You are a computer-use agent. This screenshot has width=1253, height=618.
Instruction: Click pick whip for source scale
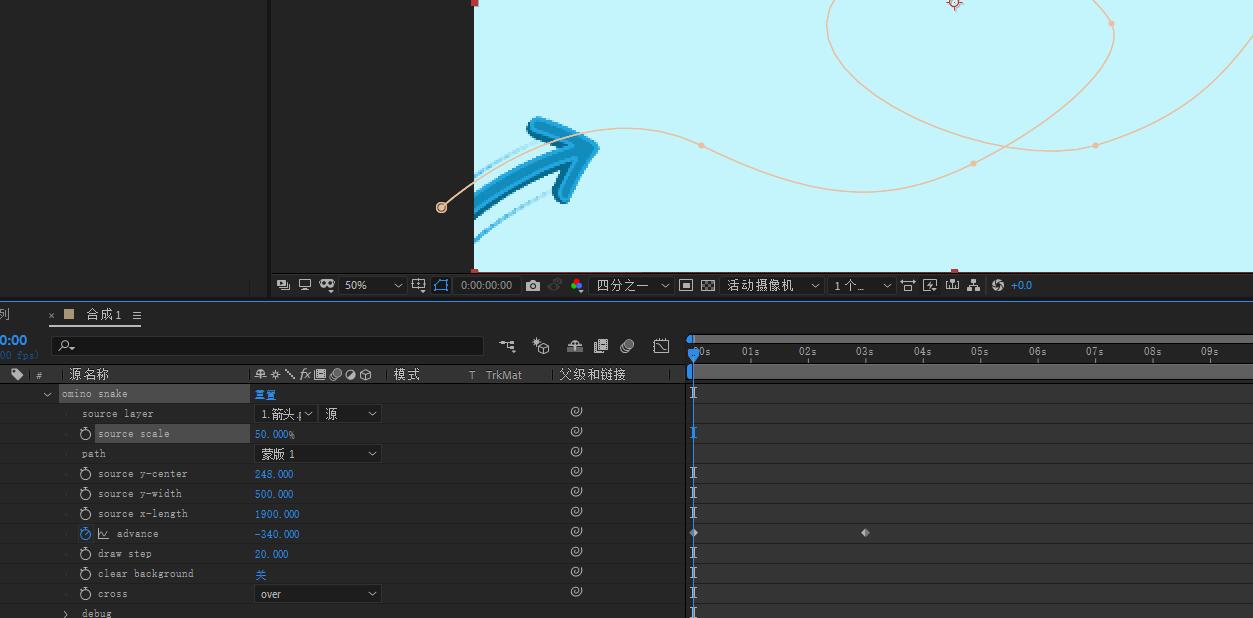coord(576,432)
